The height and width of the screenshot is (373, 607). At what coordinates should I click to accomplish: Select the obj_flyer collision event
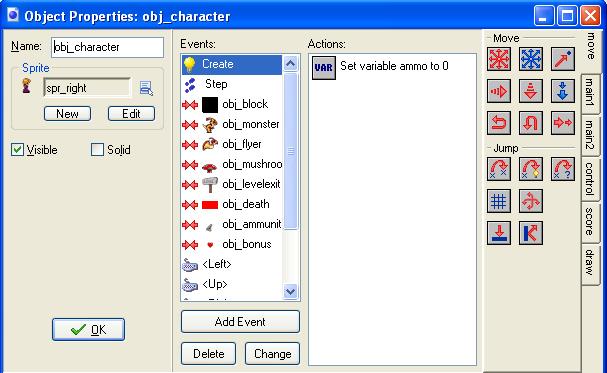[232, 145]
